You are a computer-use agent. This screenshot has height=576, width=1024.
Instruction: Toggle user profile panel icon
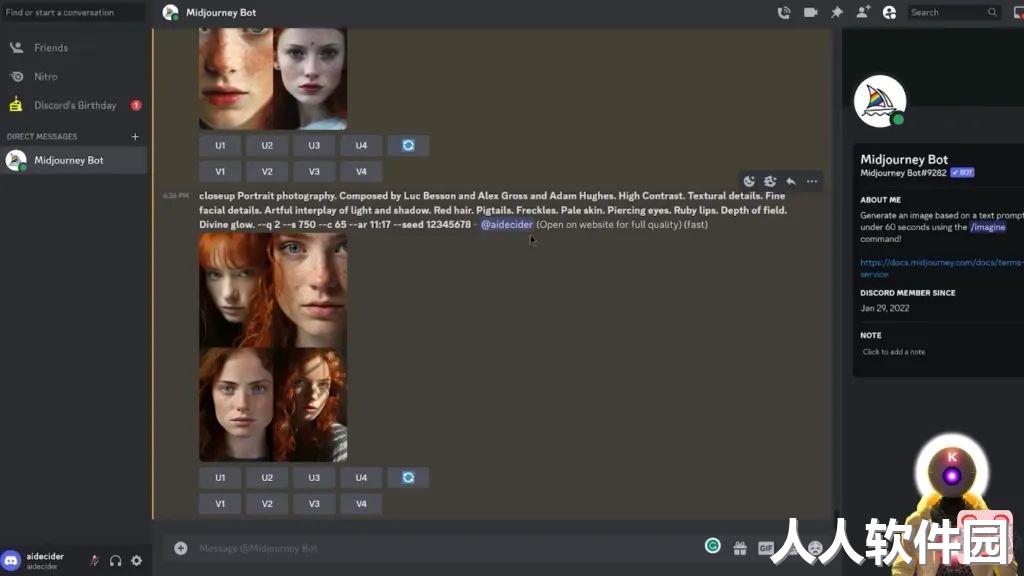point(889,12)
